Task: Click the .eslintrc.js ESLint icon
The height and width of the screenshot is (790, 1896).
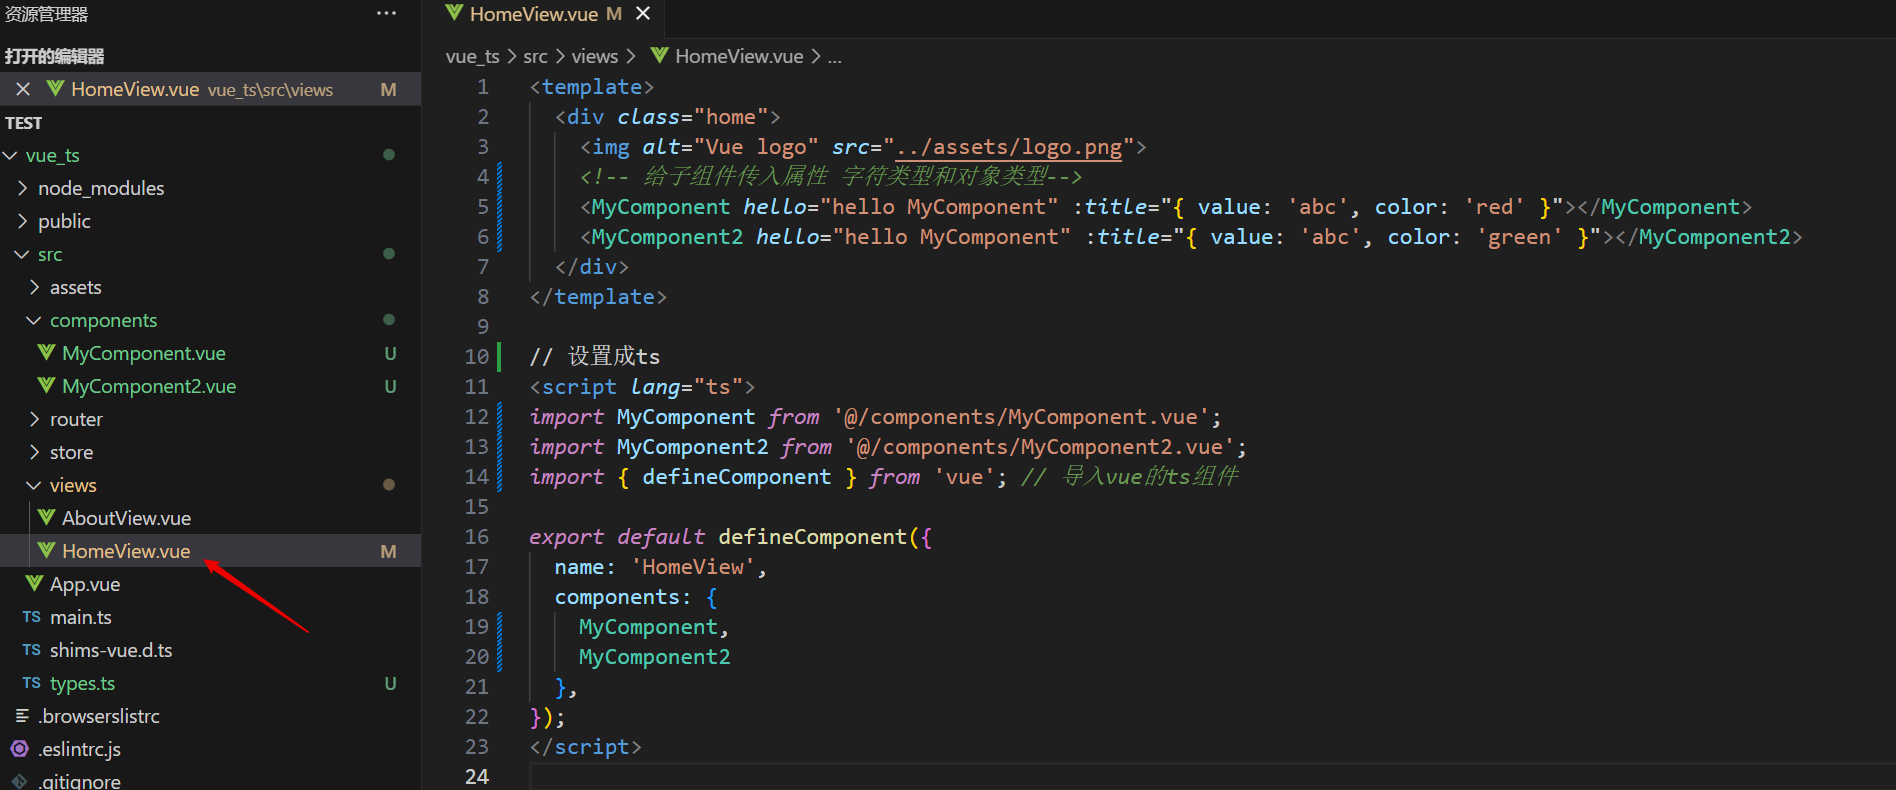Action: tap(20, 749)
